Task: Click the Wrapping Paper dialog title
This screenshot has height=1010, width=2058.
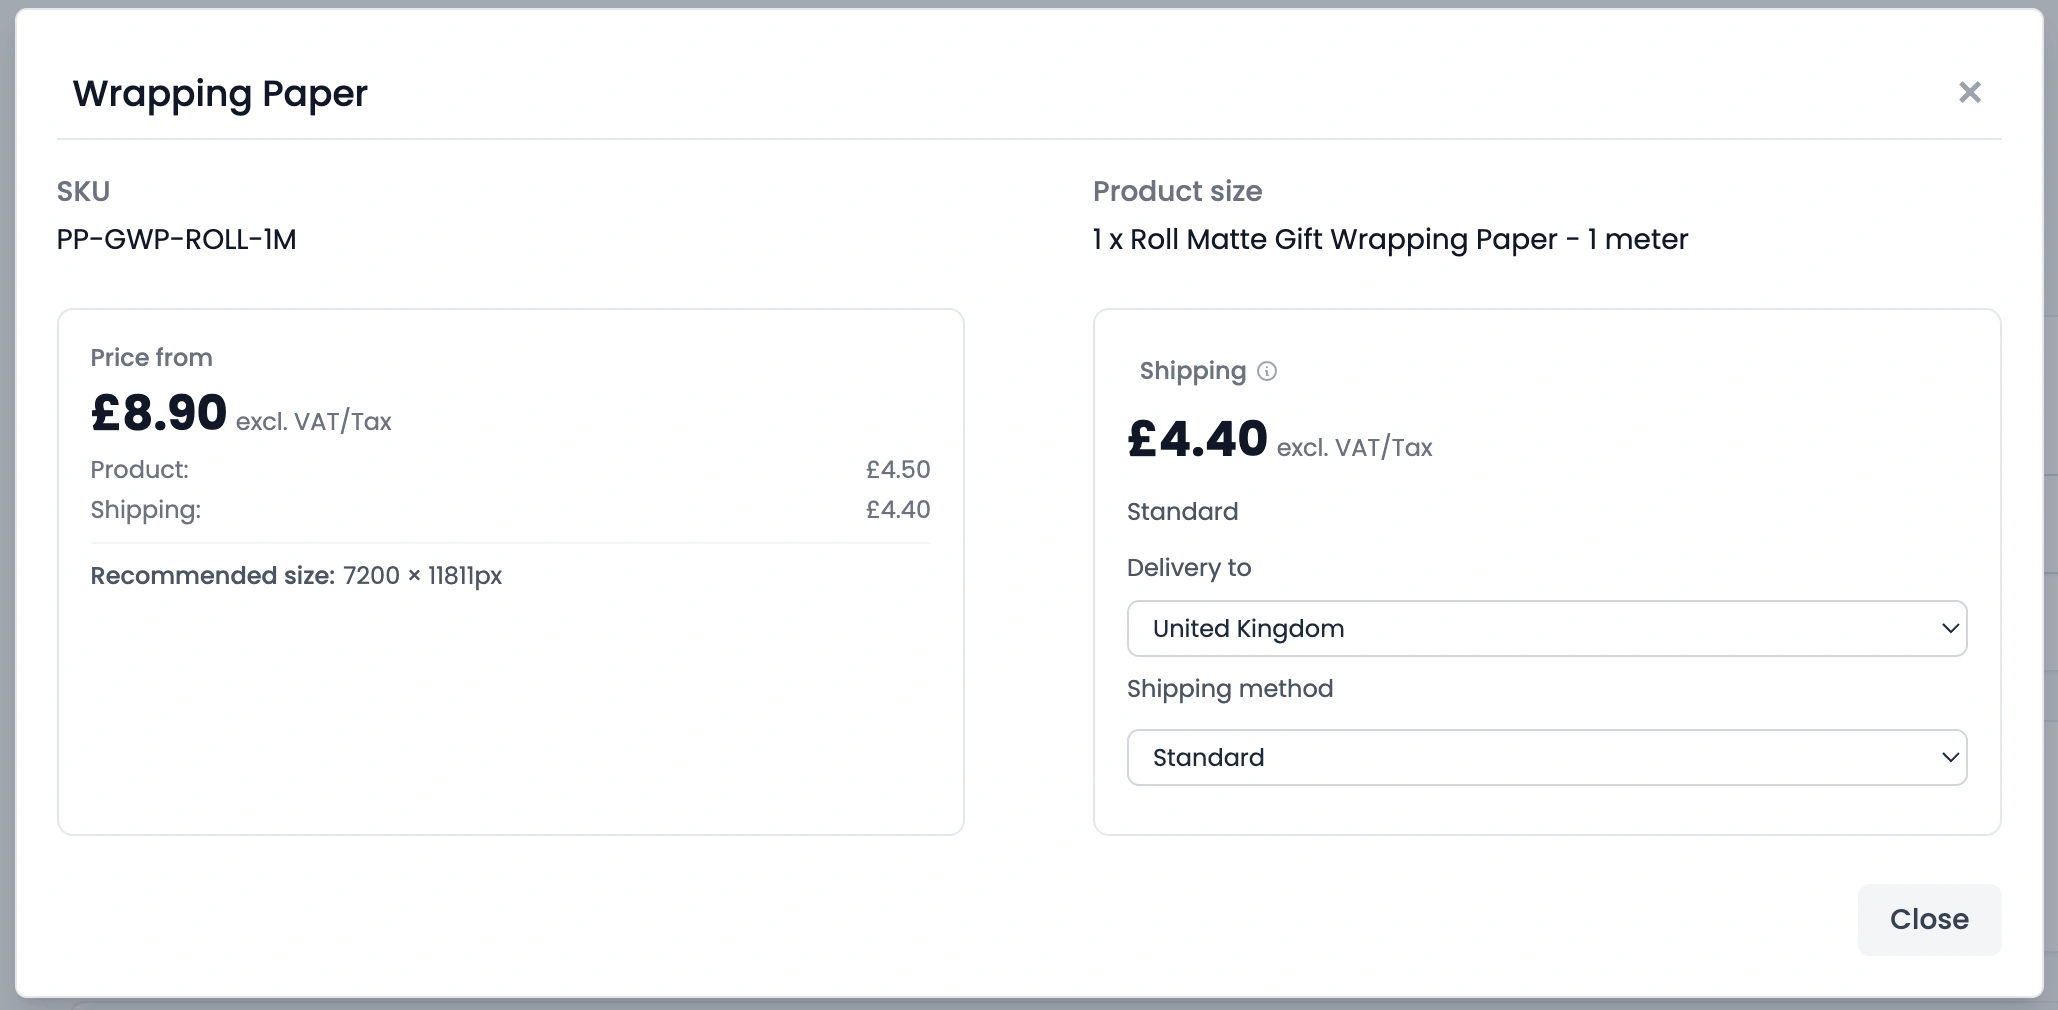Action: coord(219,93)
